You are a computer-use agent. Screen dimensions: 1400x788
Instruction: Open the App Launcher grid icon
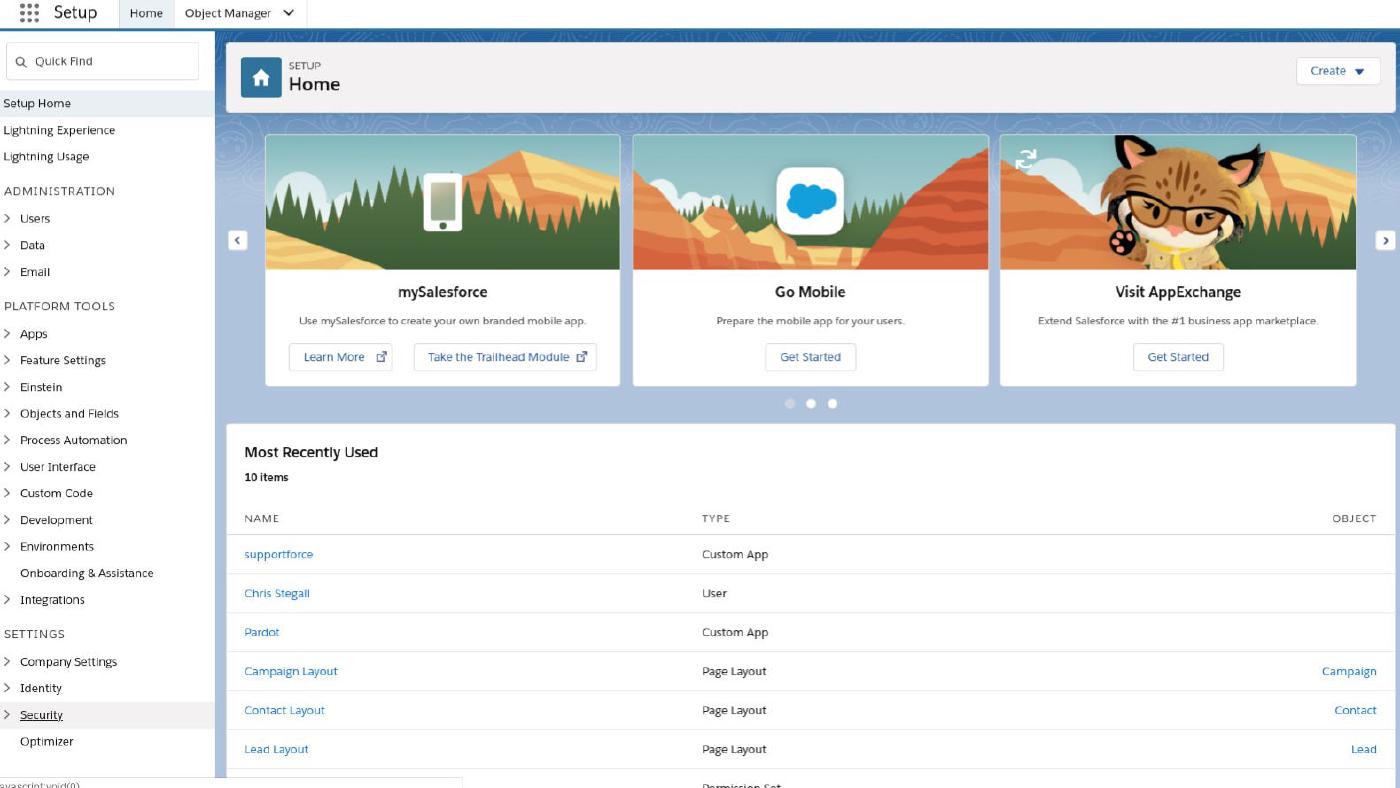tap(29, 13)
